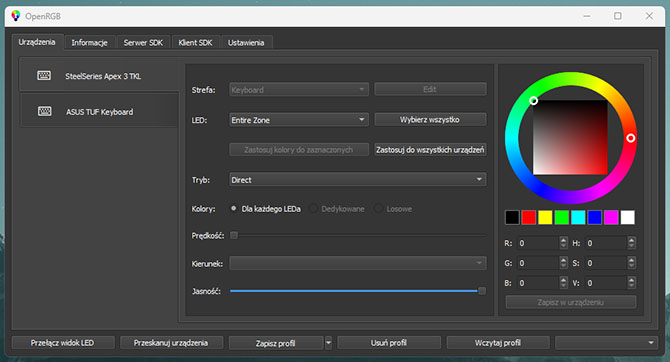Screen dimensions: 670x362
Task: Click the H value stepper arrows
Action: click(632, 243)
